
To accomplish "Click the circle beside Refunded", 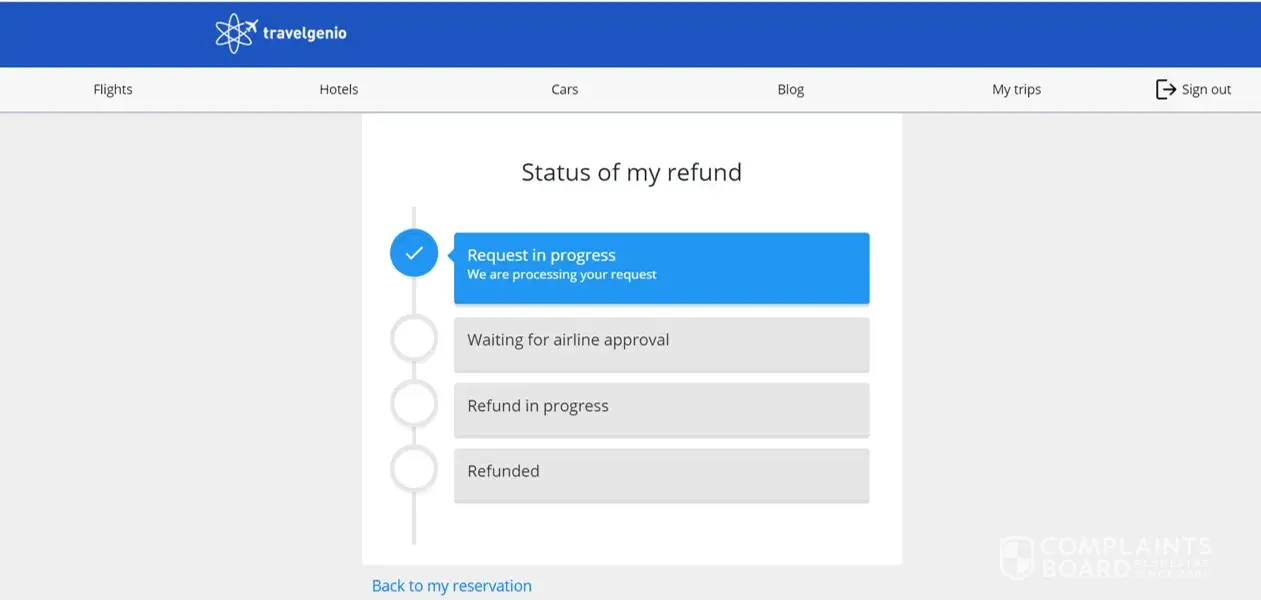I will [414, 468].
